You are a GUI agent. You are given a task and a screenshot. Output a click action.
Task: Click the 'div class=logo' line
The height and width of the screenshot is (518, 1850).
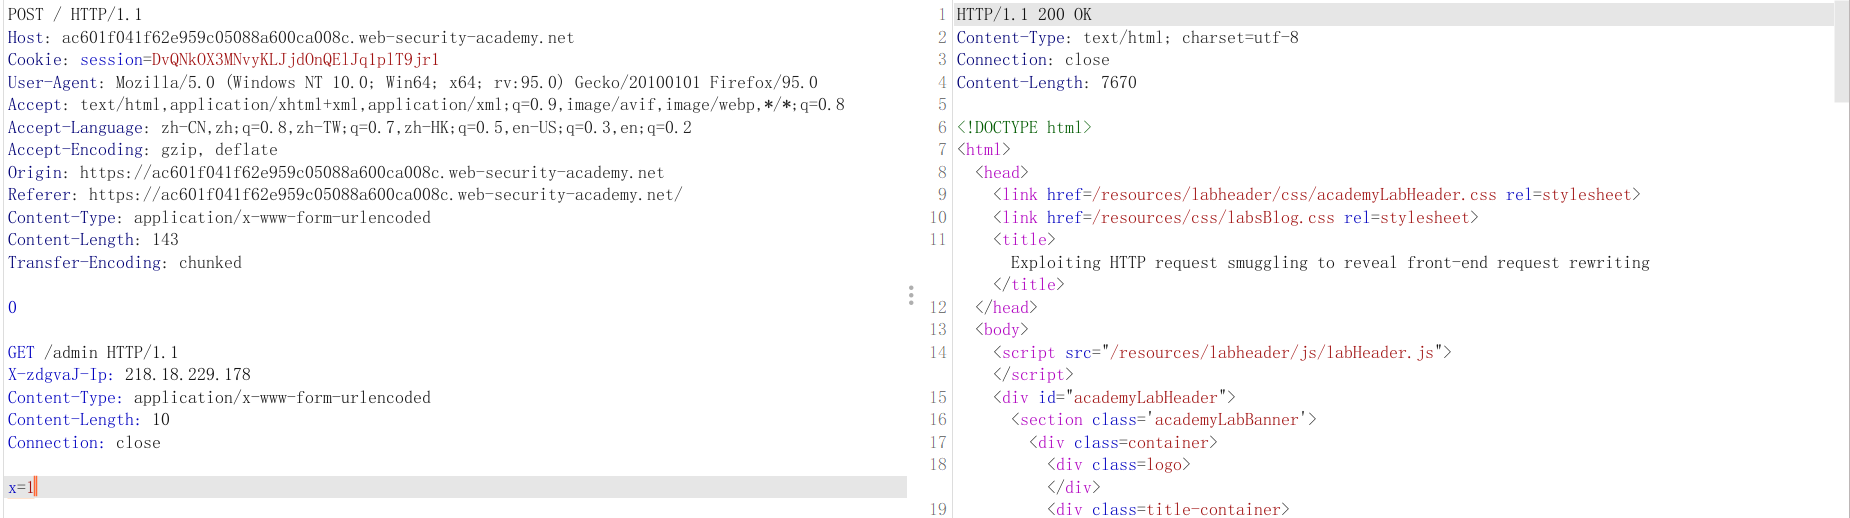[1118, 465]
